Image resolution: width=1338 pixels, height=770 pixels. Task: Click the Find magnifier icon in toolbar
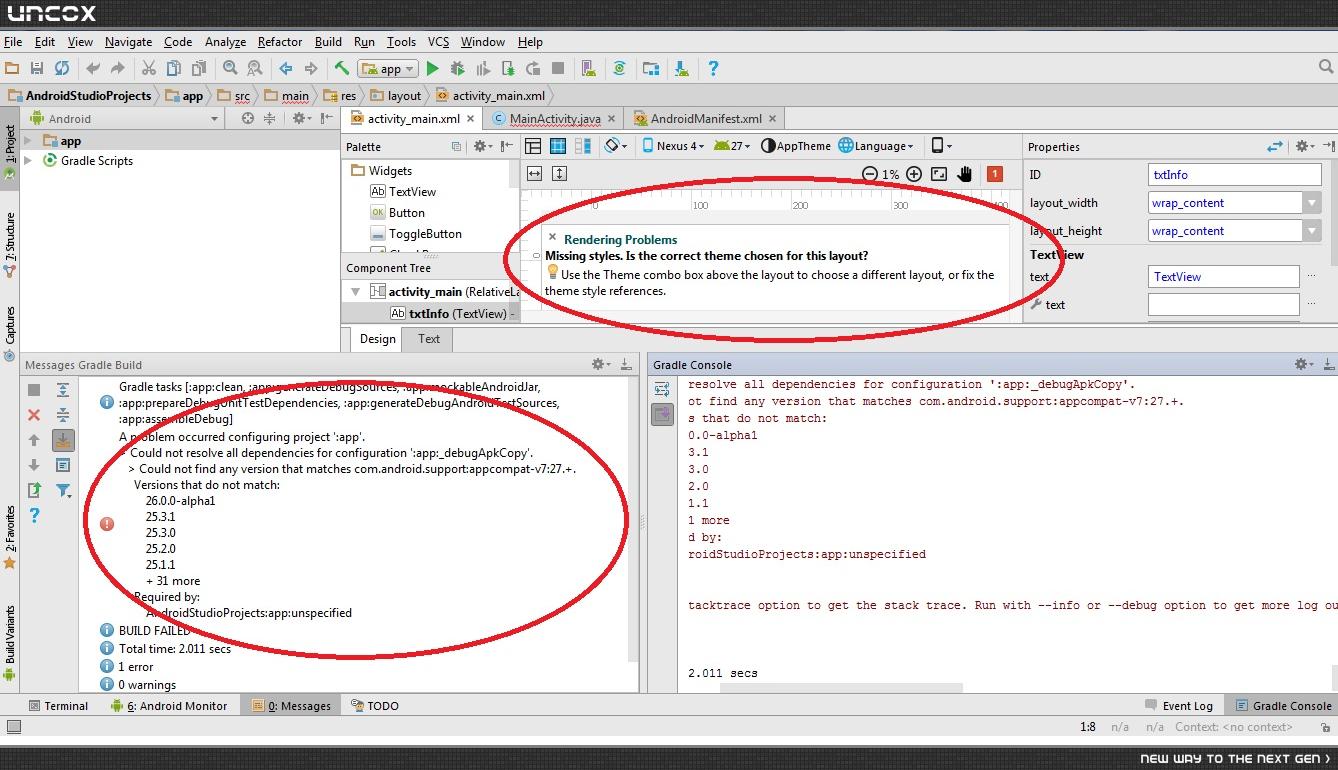[230, 69]
